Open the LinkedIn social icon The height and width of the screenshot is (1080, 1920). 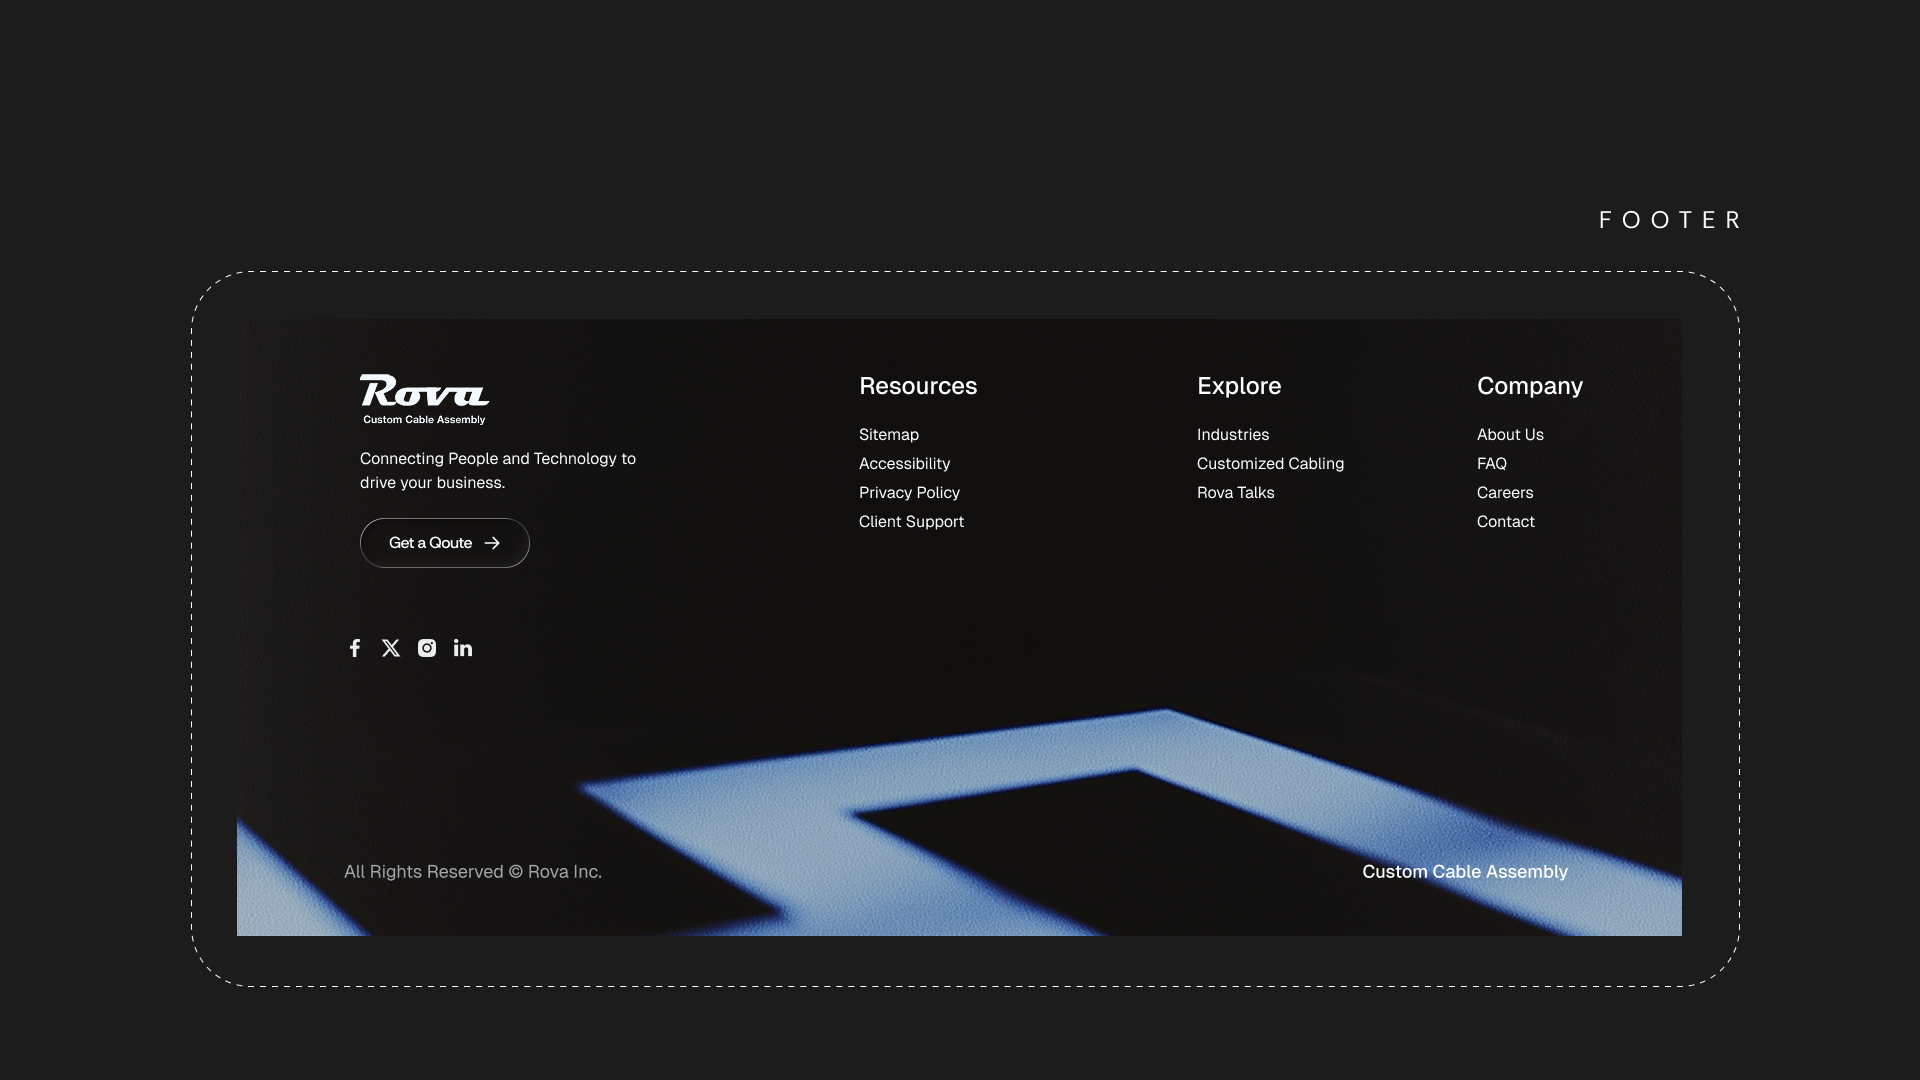tap(463, 648)
